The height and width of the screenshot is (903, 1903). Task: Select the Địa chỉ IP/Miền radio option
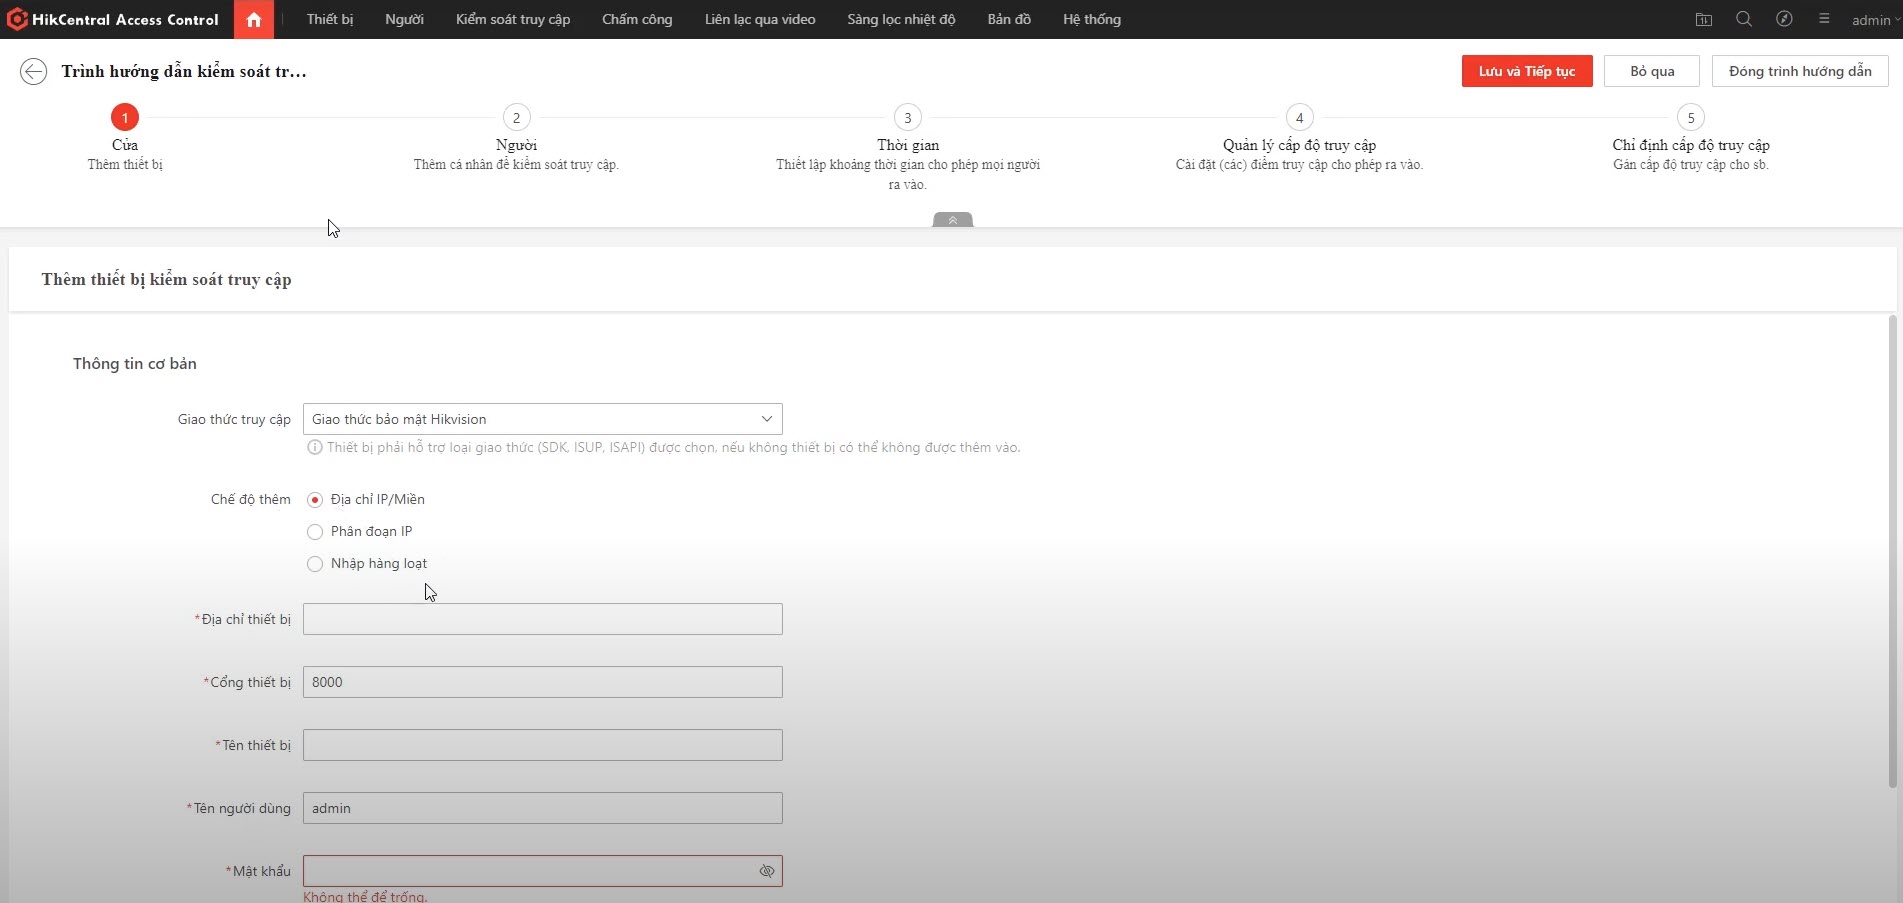coord(315,500)
